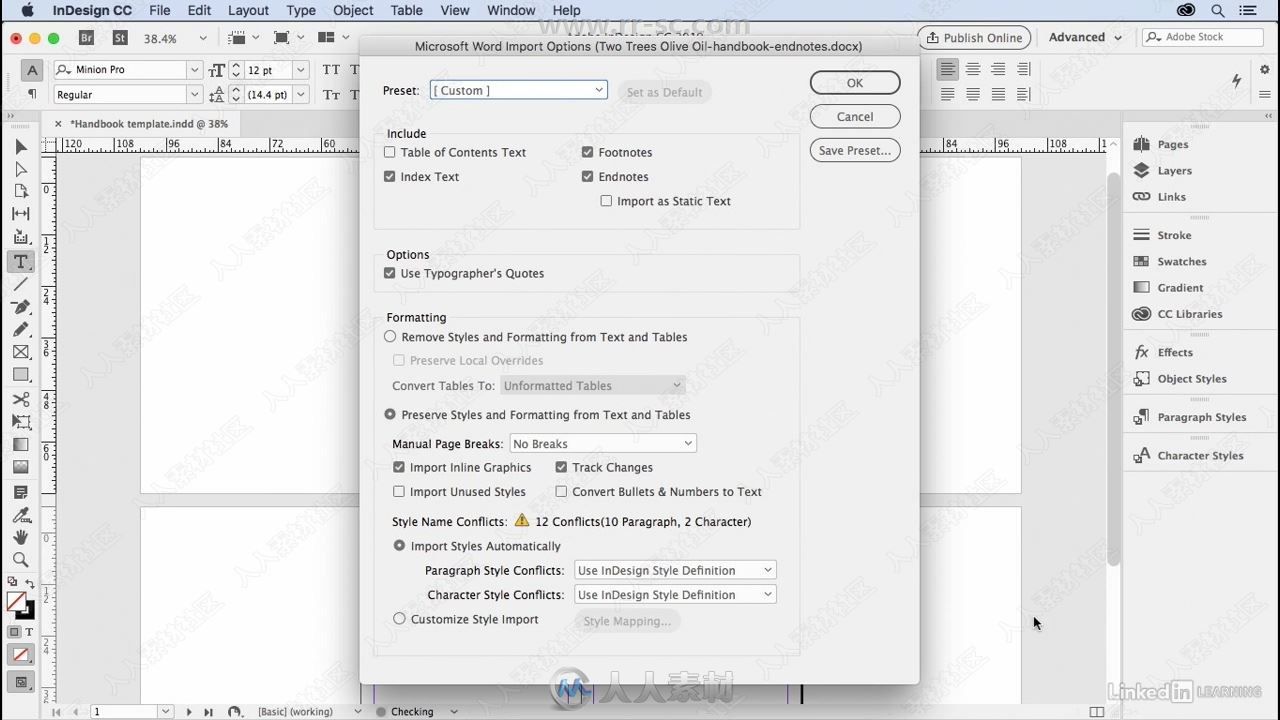
Task: Open Adobe Bridge from Br icon
Action: (86, 38)
